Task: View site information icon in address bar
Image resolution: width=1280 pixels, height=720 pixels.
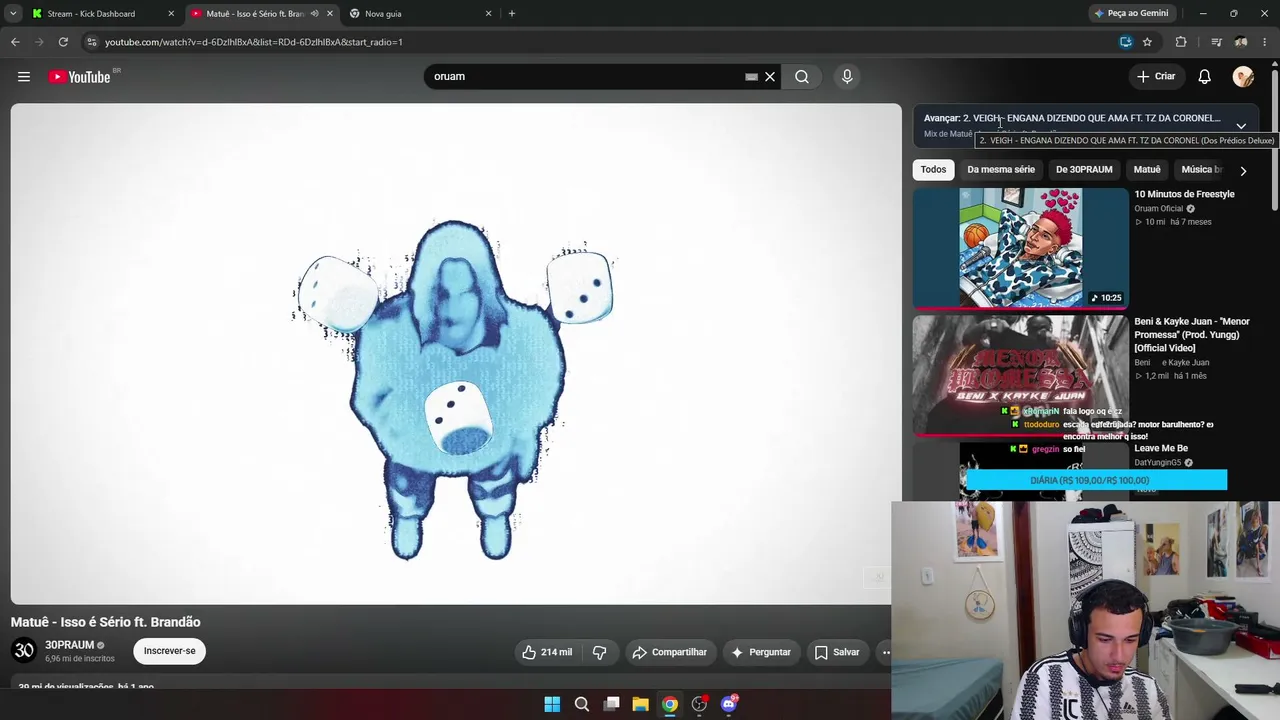Action: pyautogui.click(x=92, y=42)
